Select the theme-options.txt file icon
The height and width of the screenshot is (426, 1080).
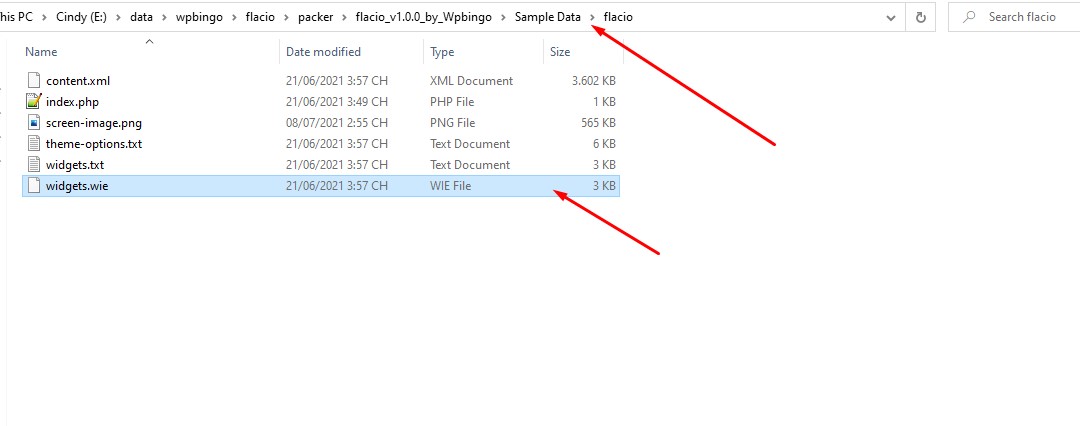tap(34, 143)
